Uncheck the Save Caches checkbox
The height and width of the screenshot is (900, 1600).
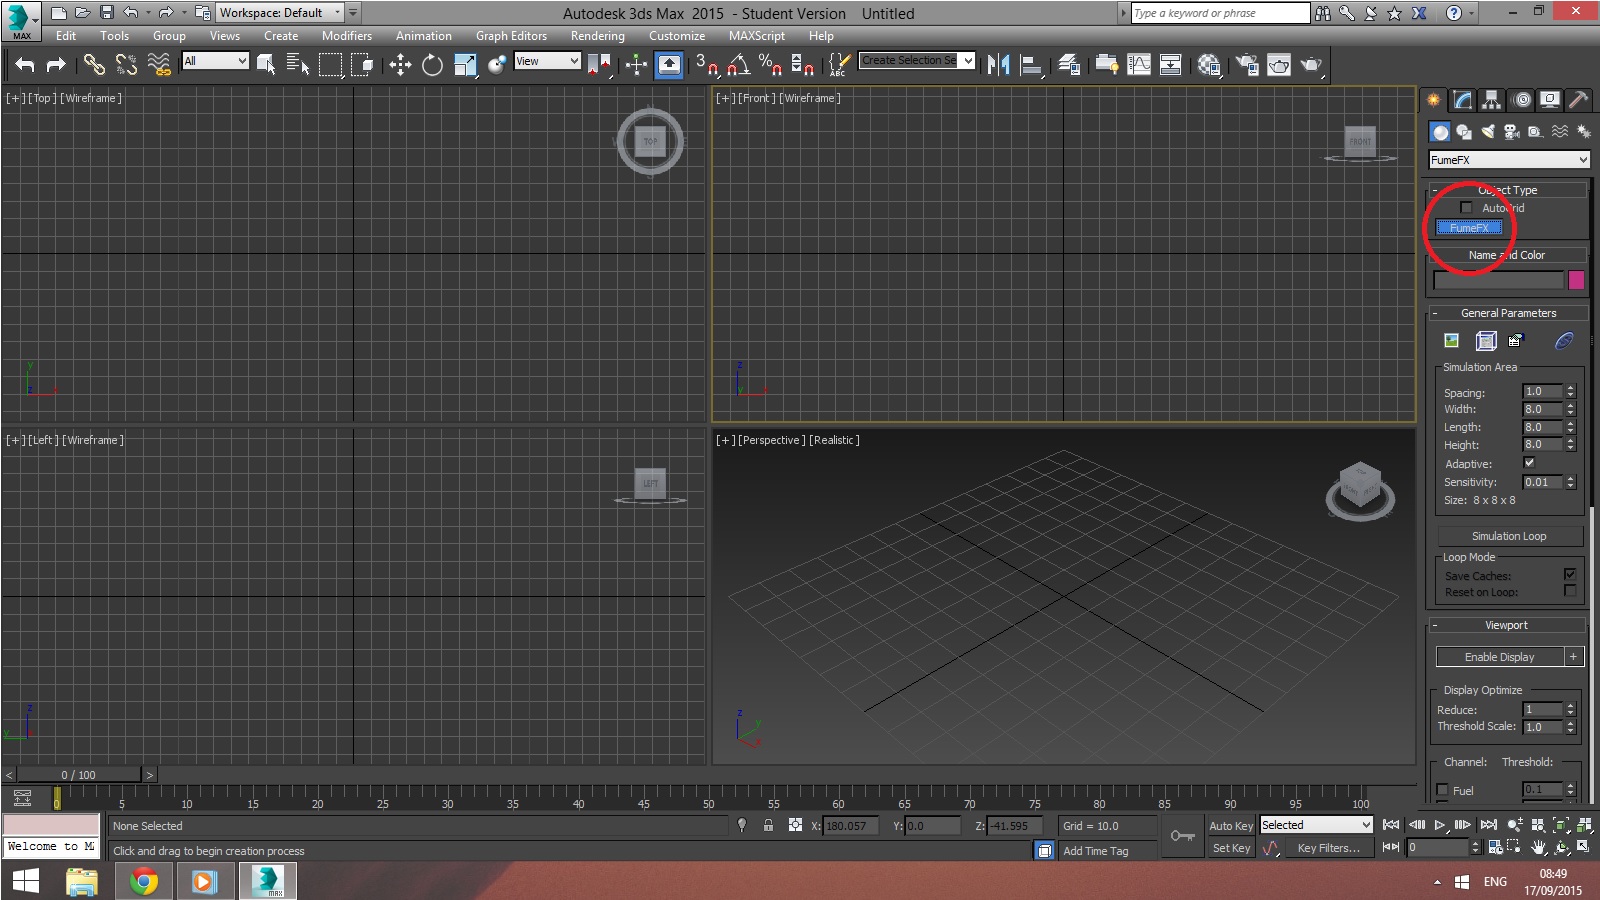(1569, 574)
